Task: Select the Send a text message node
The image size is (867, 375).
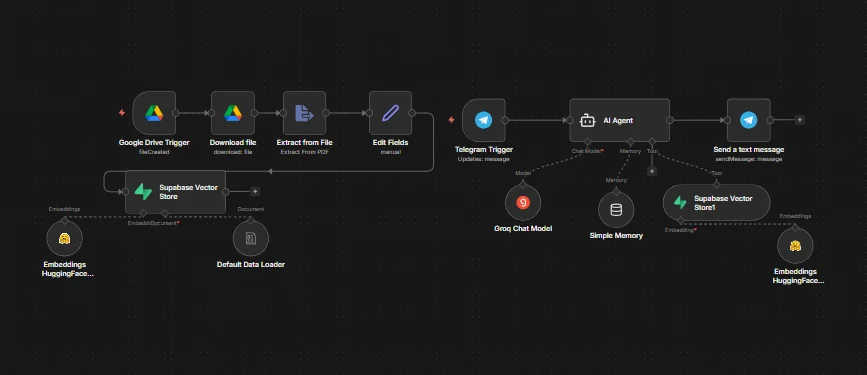Action: [x=749, y=120]
